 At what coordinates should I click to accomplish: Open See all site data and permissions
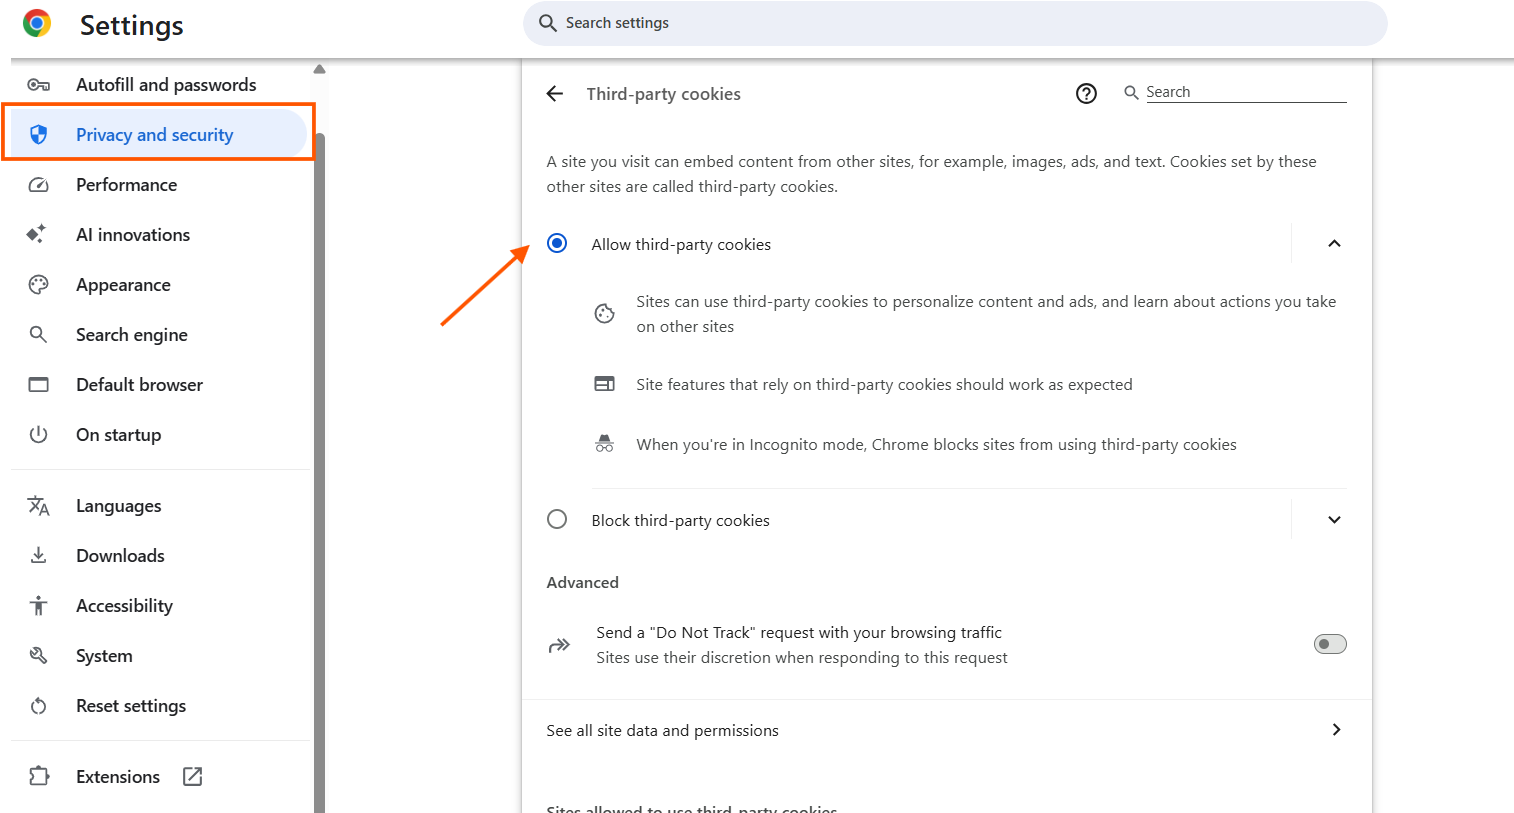tap(946, 731)
